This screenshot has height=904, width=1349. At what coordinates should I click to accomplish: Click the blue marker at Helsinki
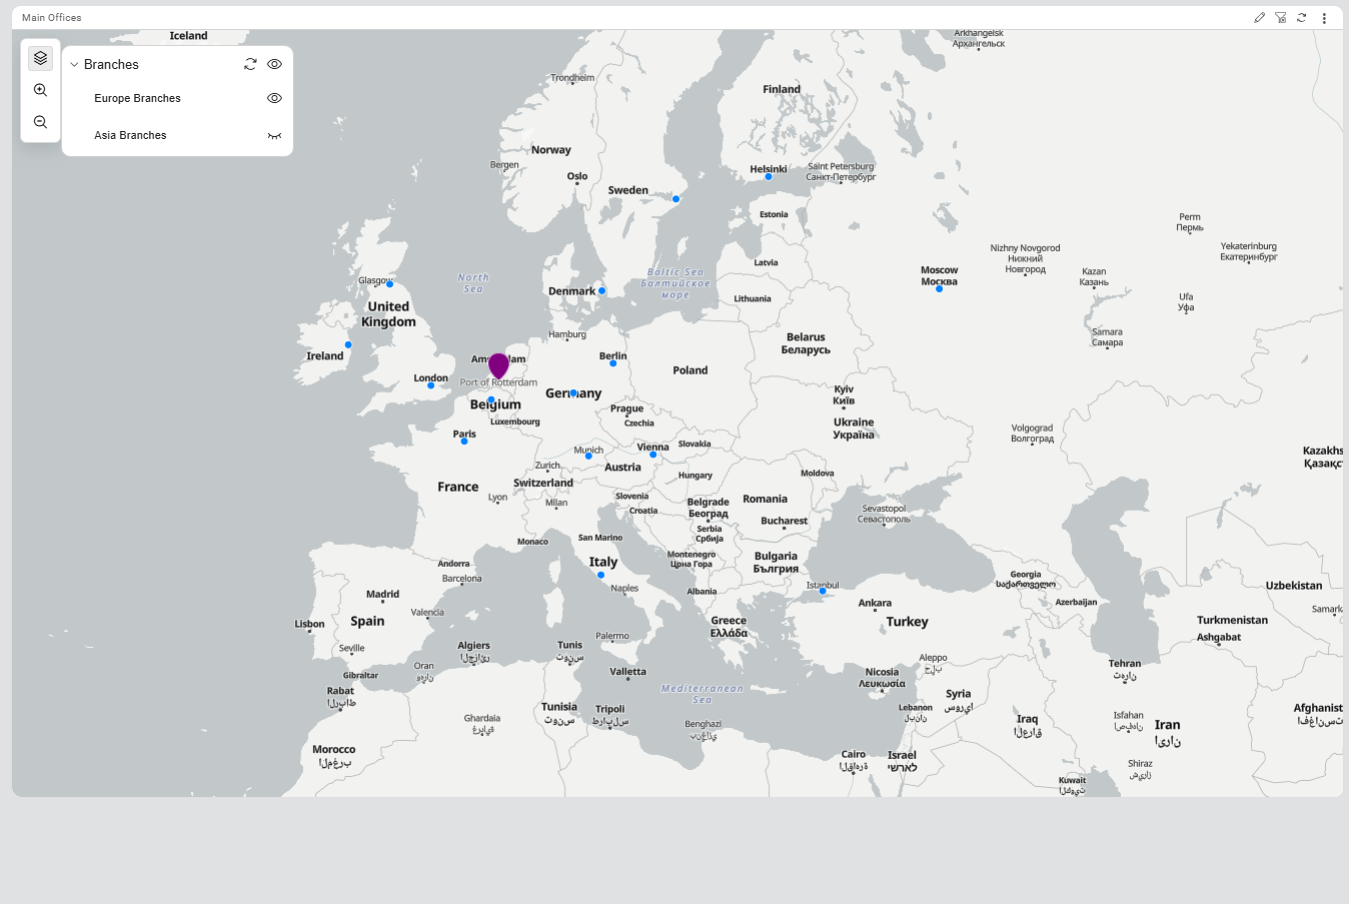768,177
